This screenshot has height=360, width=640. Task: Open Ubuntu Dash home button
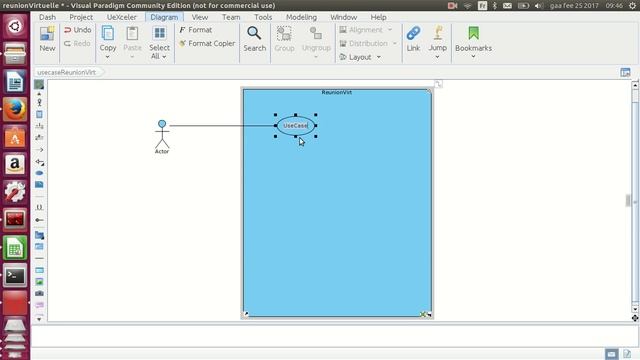coord(15,27)
